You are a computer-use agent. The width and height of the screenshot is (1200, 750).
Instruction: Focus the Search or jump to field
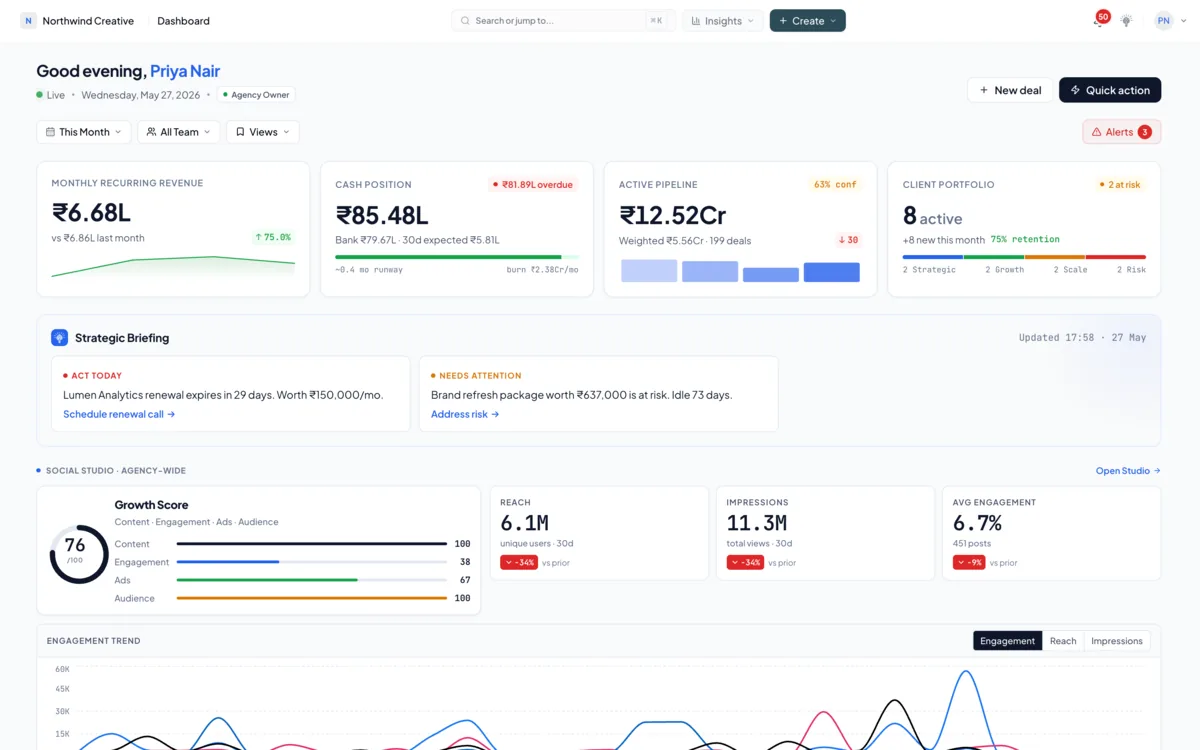tap(564, 21)
